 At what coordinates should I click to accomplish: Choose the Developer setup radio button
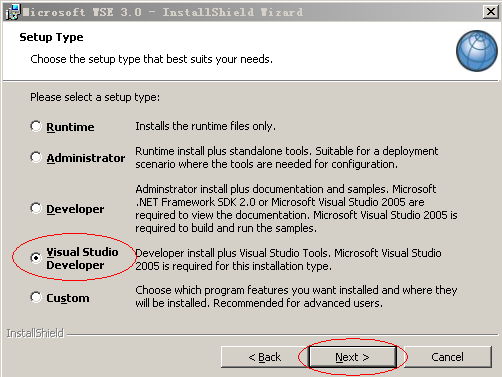click(x=36, y=208)
